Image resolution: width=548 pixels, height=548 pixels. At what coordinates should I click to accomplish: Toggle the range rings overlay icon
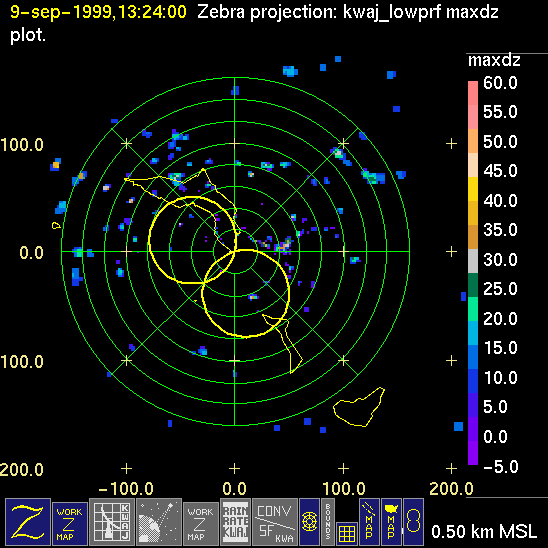(x=309, y=522)
